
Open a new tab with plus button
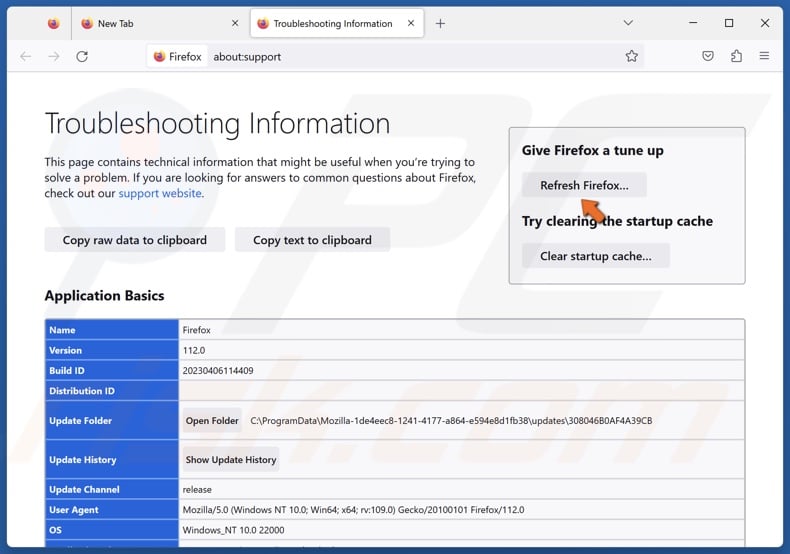pos(440,23)
